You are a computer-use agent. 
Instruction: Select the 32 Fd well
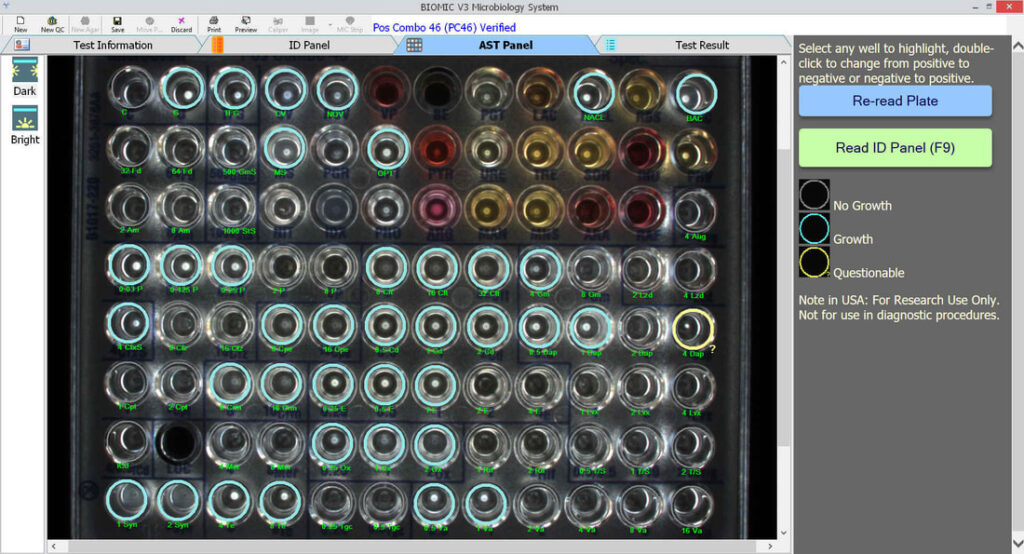tap(130, 148)
